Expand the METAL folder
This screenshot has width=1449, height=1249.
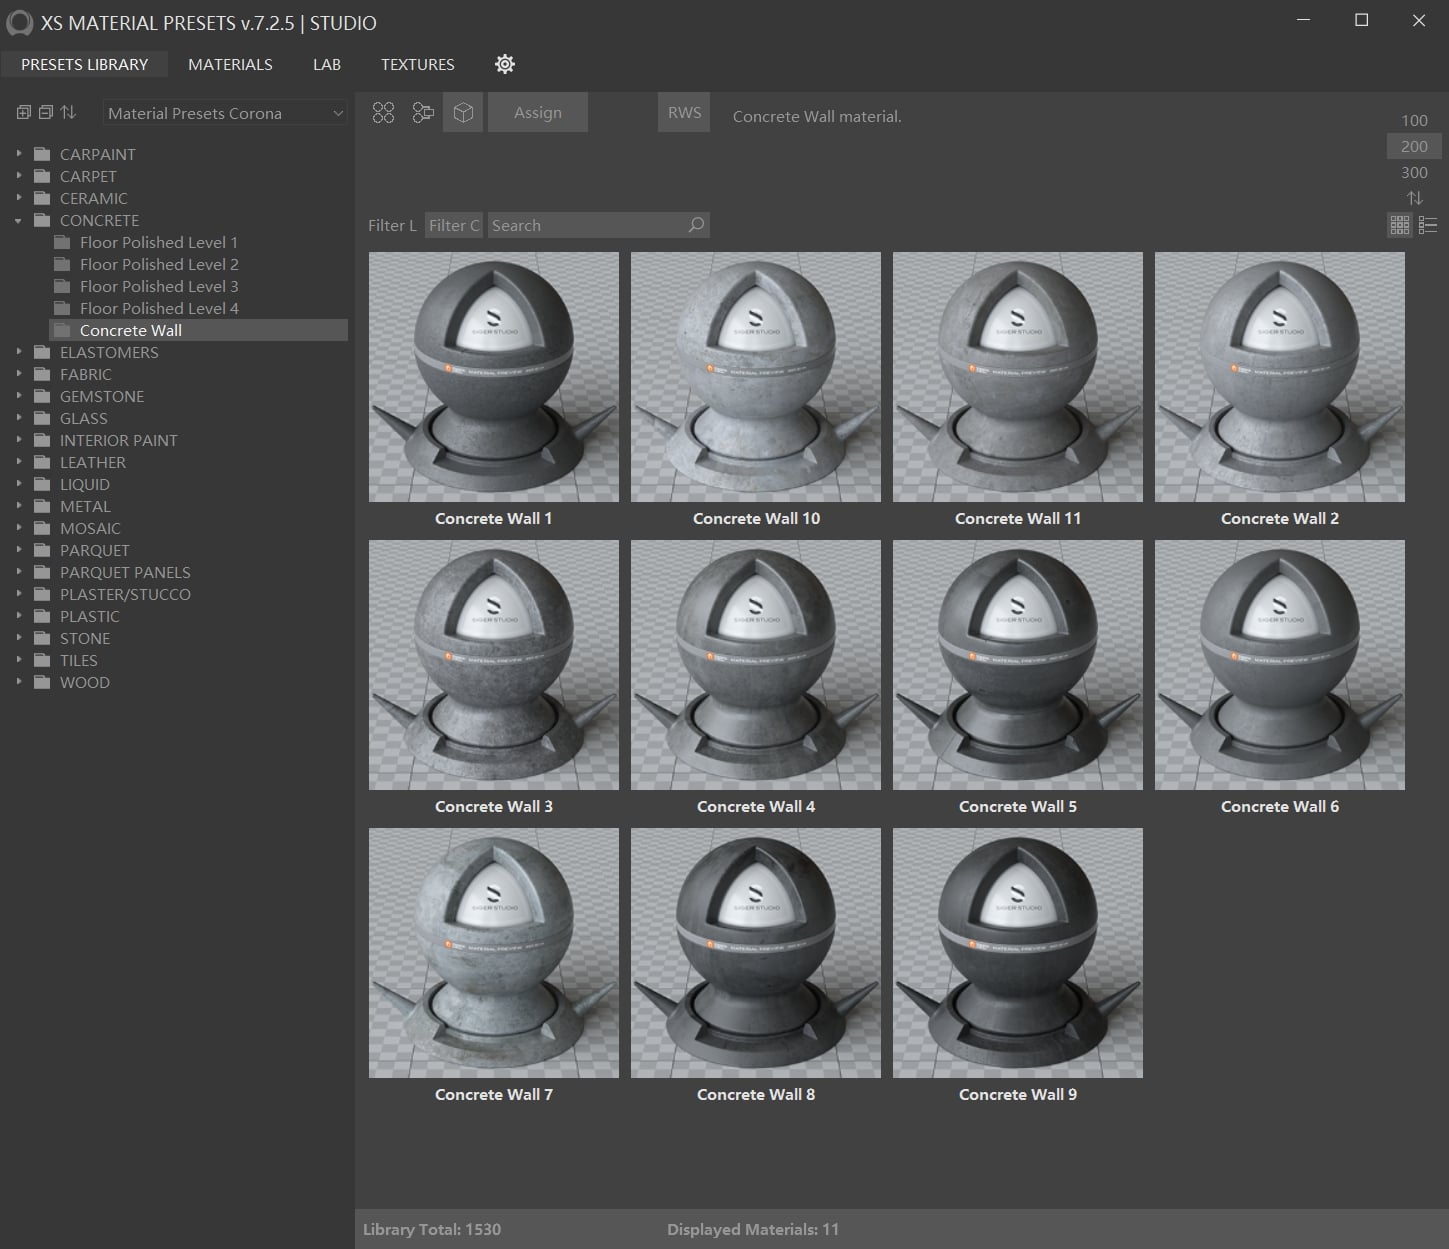click(18, 506)
